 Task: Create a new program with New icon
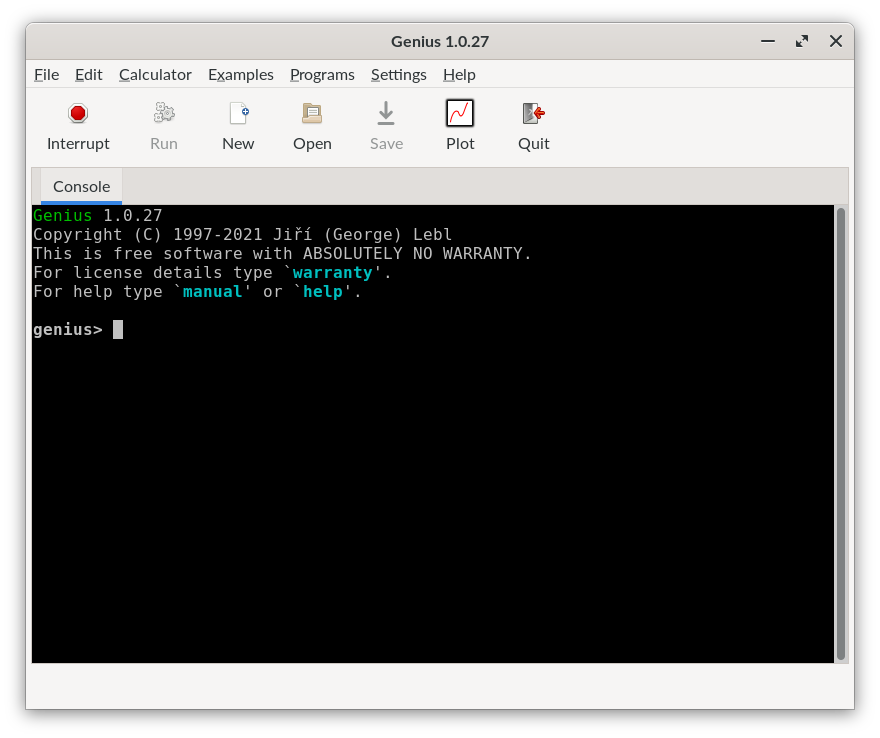coord(239,113)
